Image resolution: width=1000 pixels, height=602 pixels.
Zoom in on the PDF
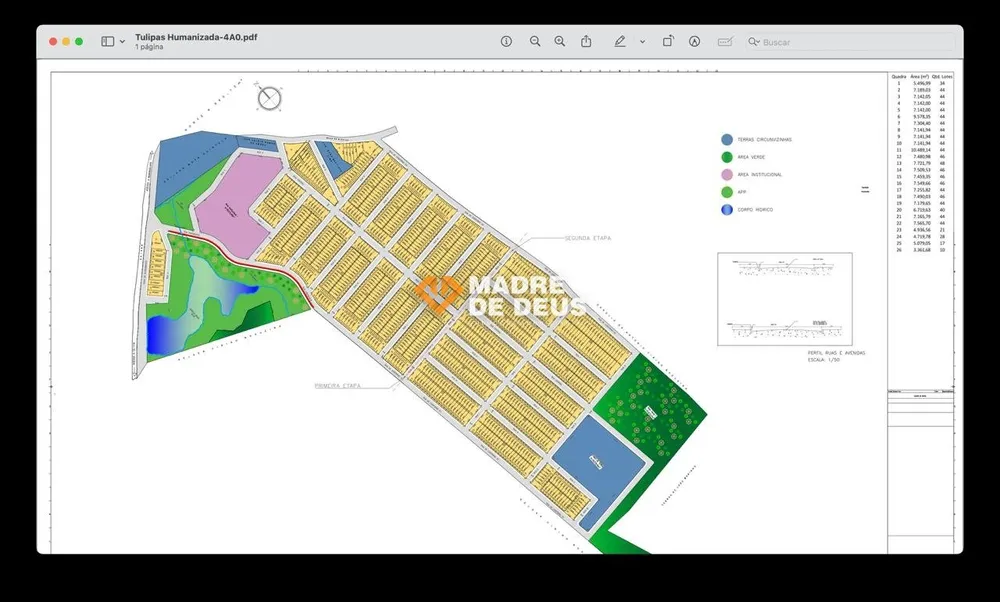560,41
